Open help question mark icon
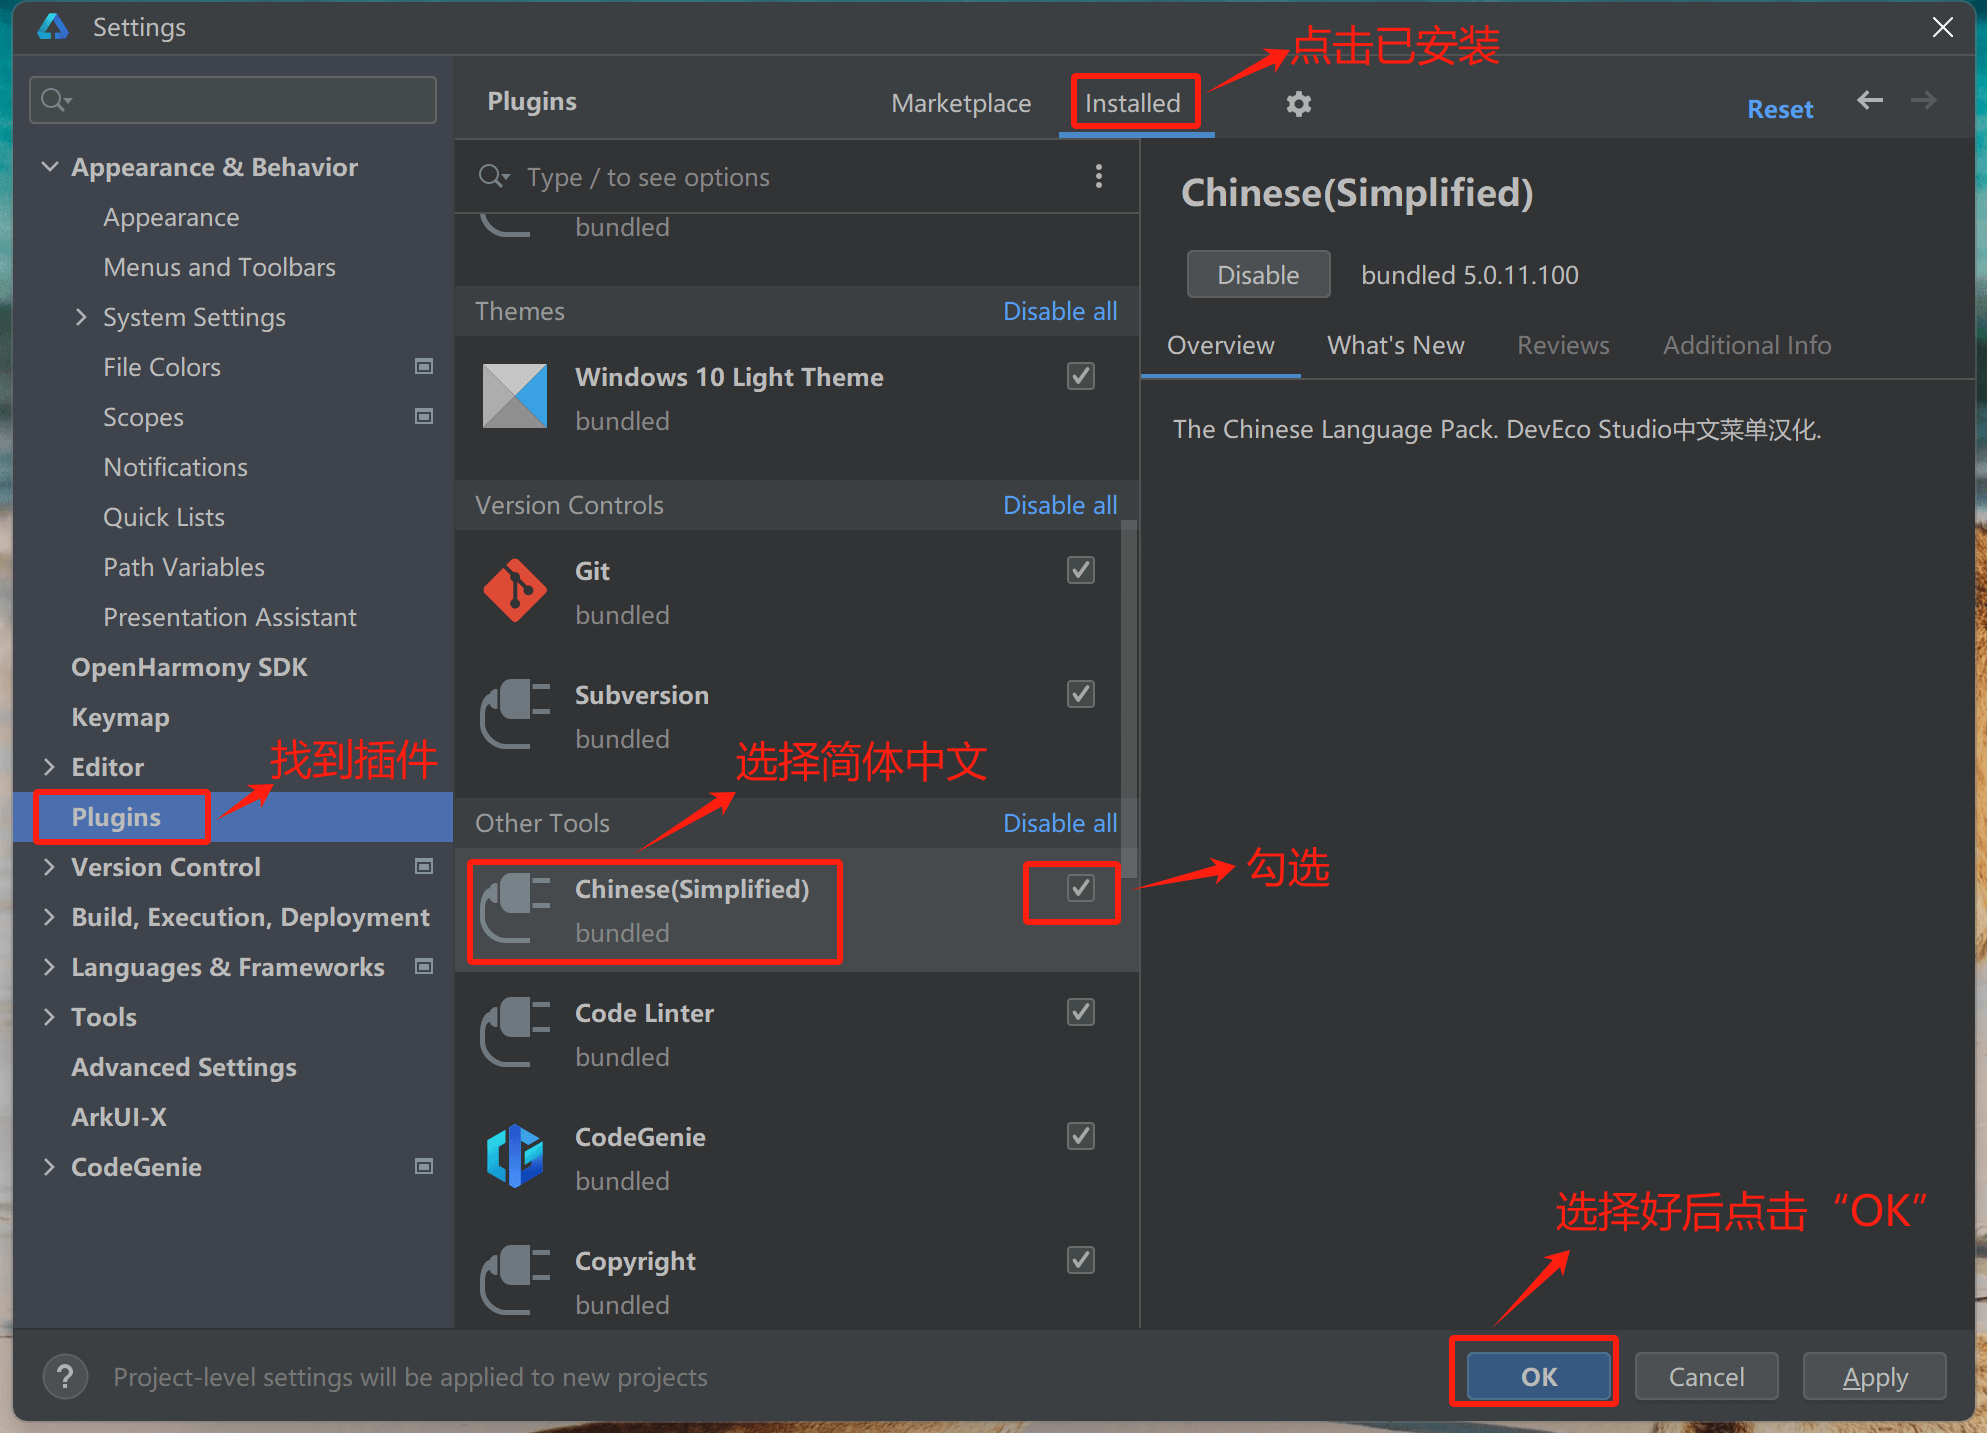Image resolution: width=1987 pixels, height=1433 pixels. click(x=65, y=1377)
